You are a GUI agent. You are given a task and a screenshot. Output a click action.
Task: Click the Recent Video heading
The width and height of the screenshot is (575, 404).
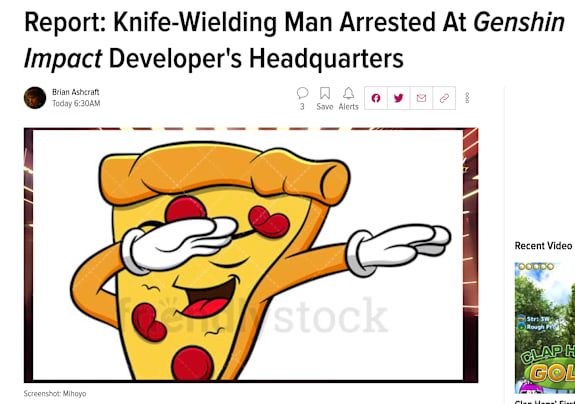point(543,246)
